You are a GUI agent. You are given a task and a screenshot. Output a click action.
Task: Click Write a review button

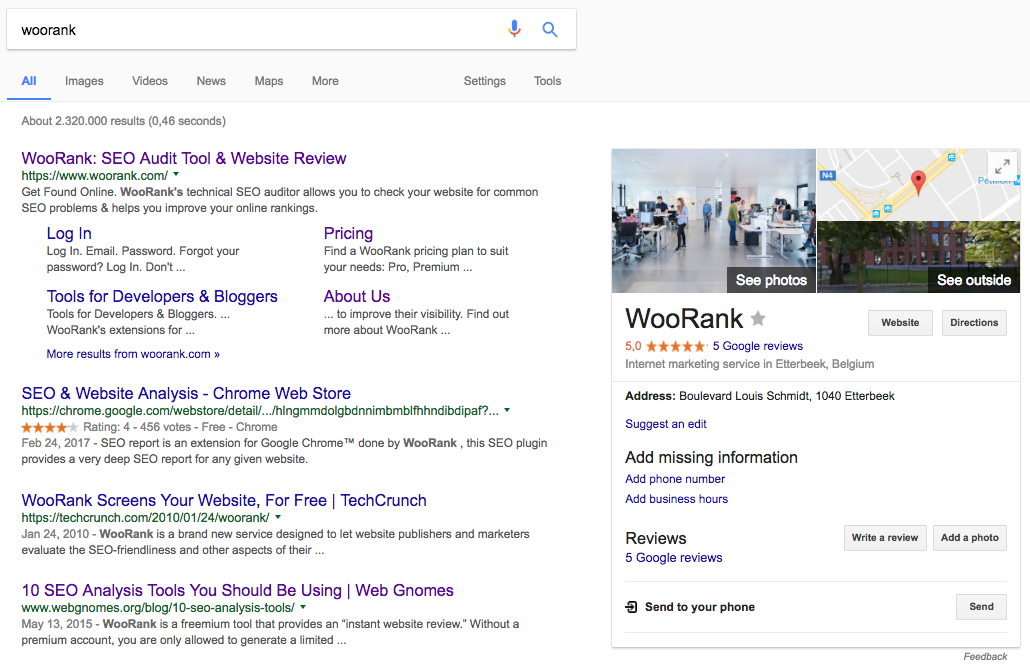coord(885,537)
